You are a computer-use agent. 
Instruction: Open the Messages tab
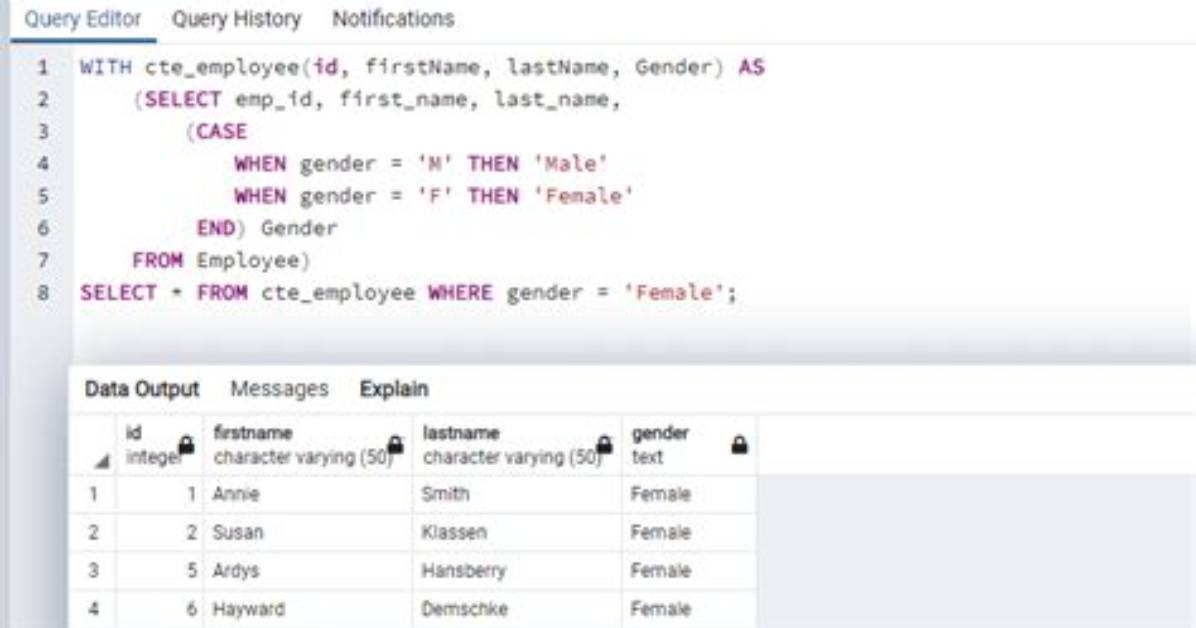coord(279,389)
